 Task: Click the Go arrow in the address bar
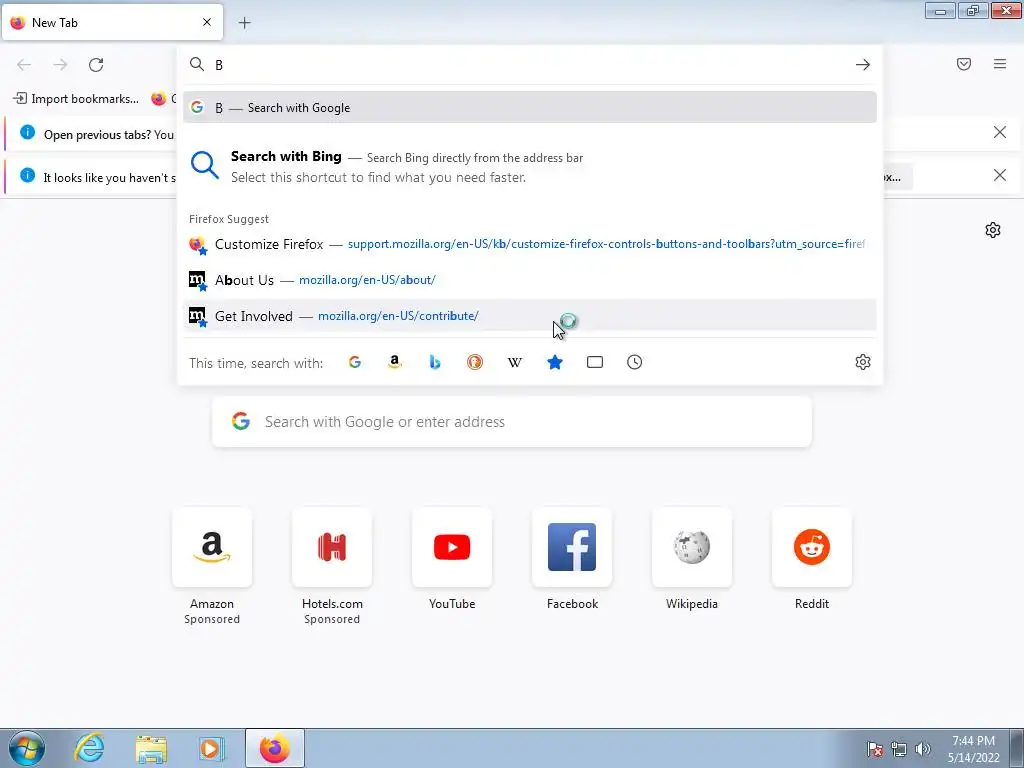863,65
